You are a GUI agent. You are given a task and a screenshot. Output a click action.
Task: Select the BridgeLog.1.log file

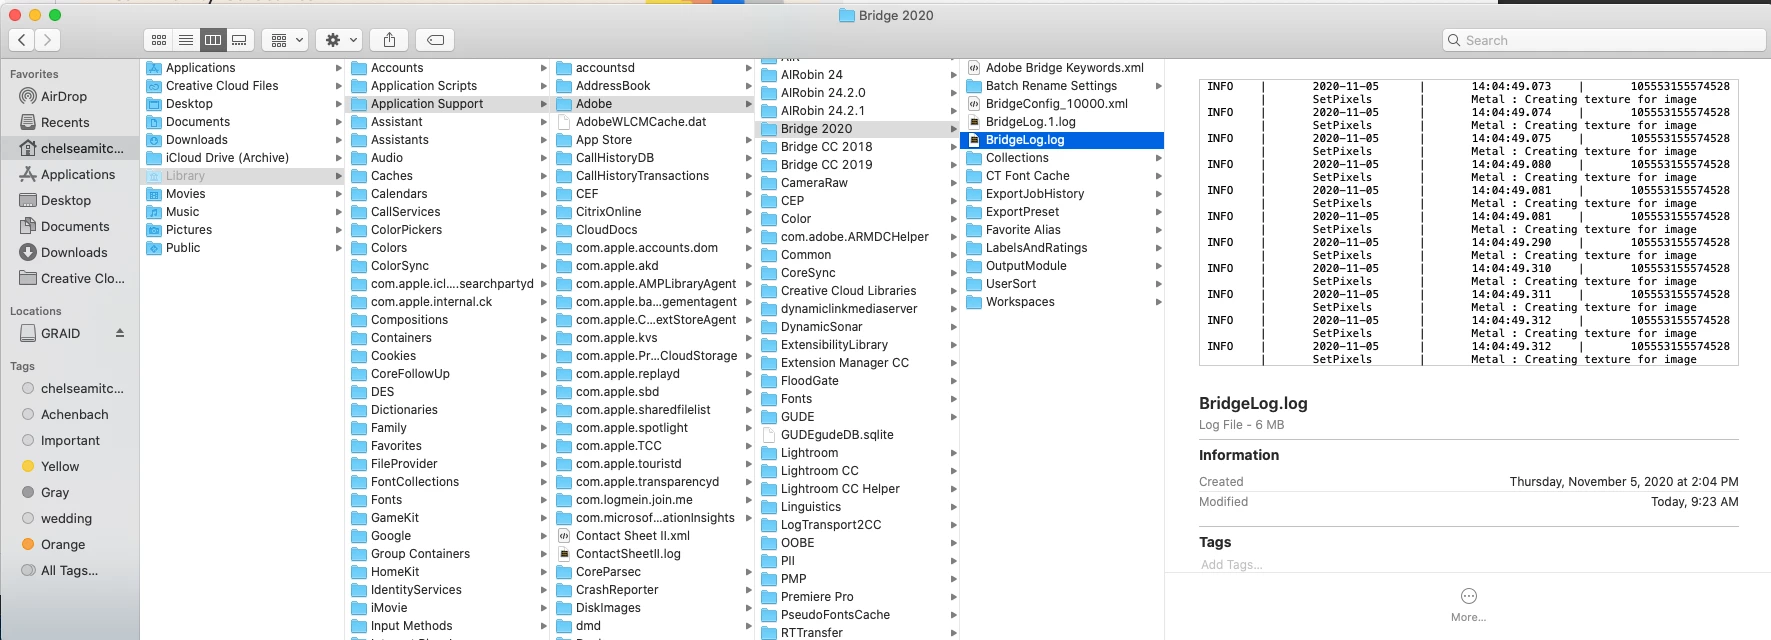click(x=1031, y=122)
